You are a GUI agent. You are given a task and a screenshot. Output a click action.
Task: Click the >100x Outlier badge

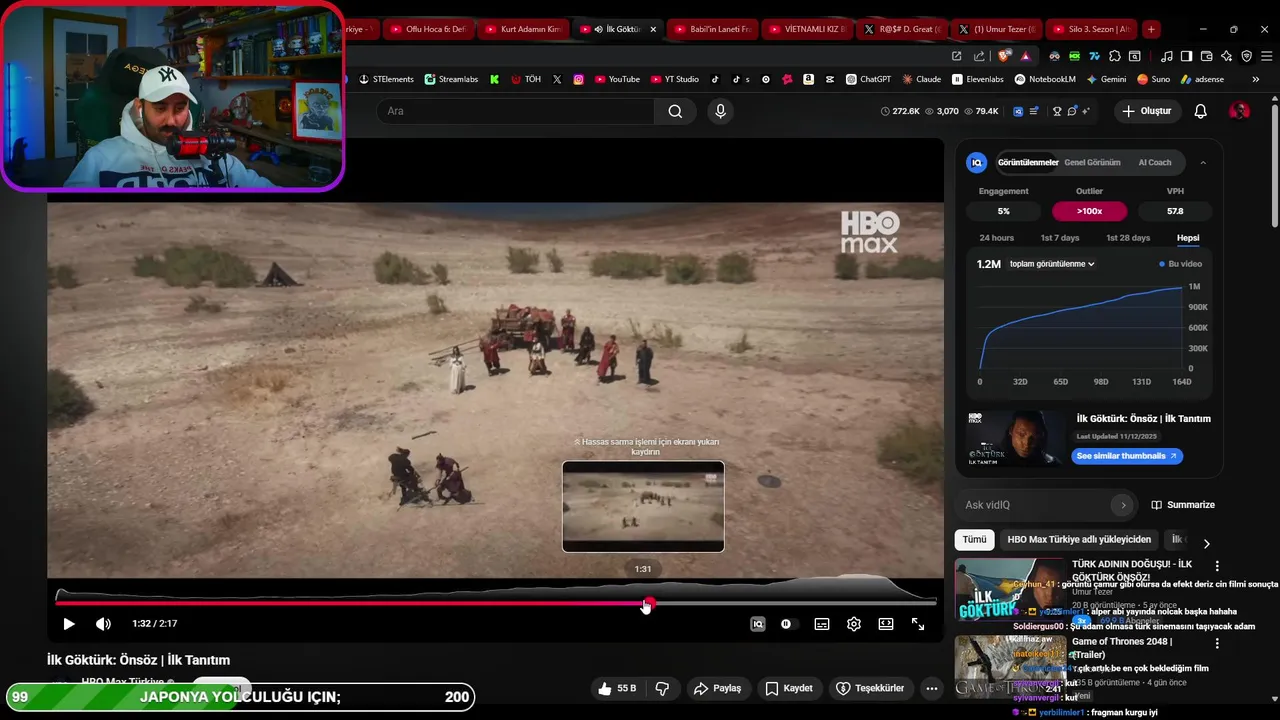coord(1089,211)
